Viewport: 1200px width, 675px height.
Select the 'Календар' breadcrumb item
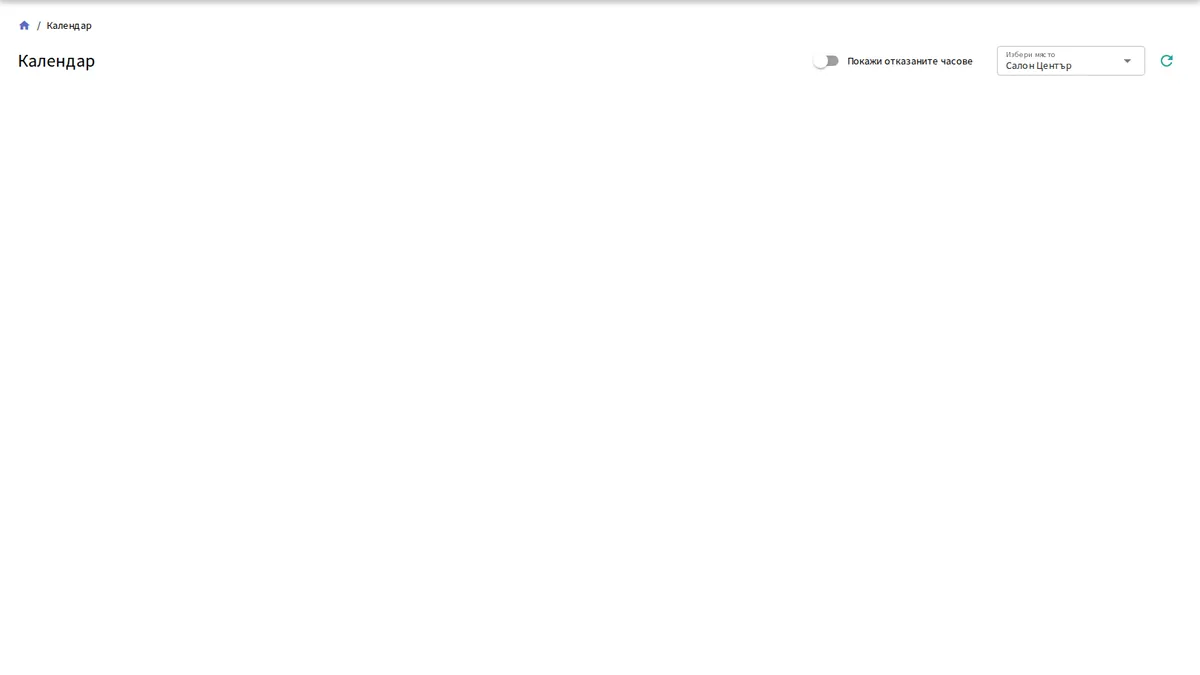(x=69, y=25)
